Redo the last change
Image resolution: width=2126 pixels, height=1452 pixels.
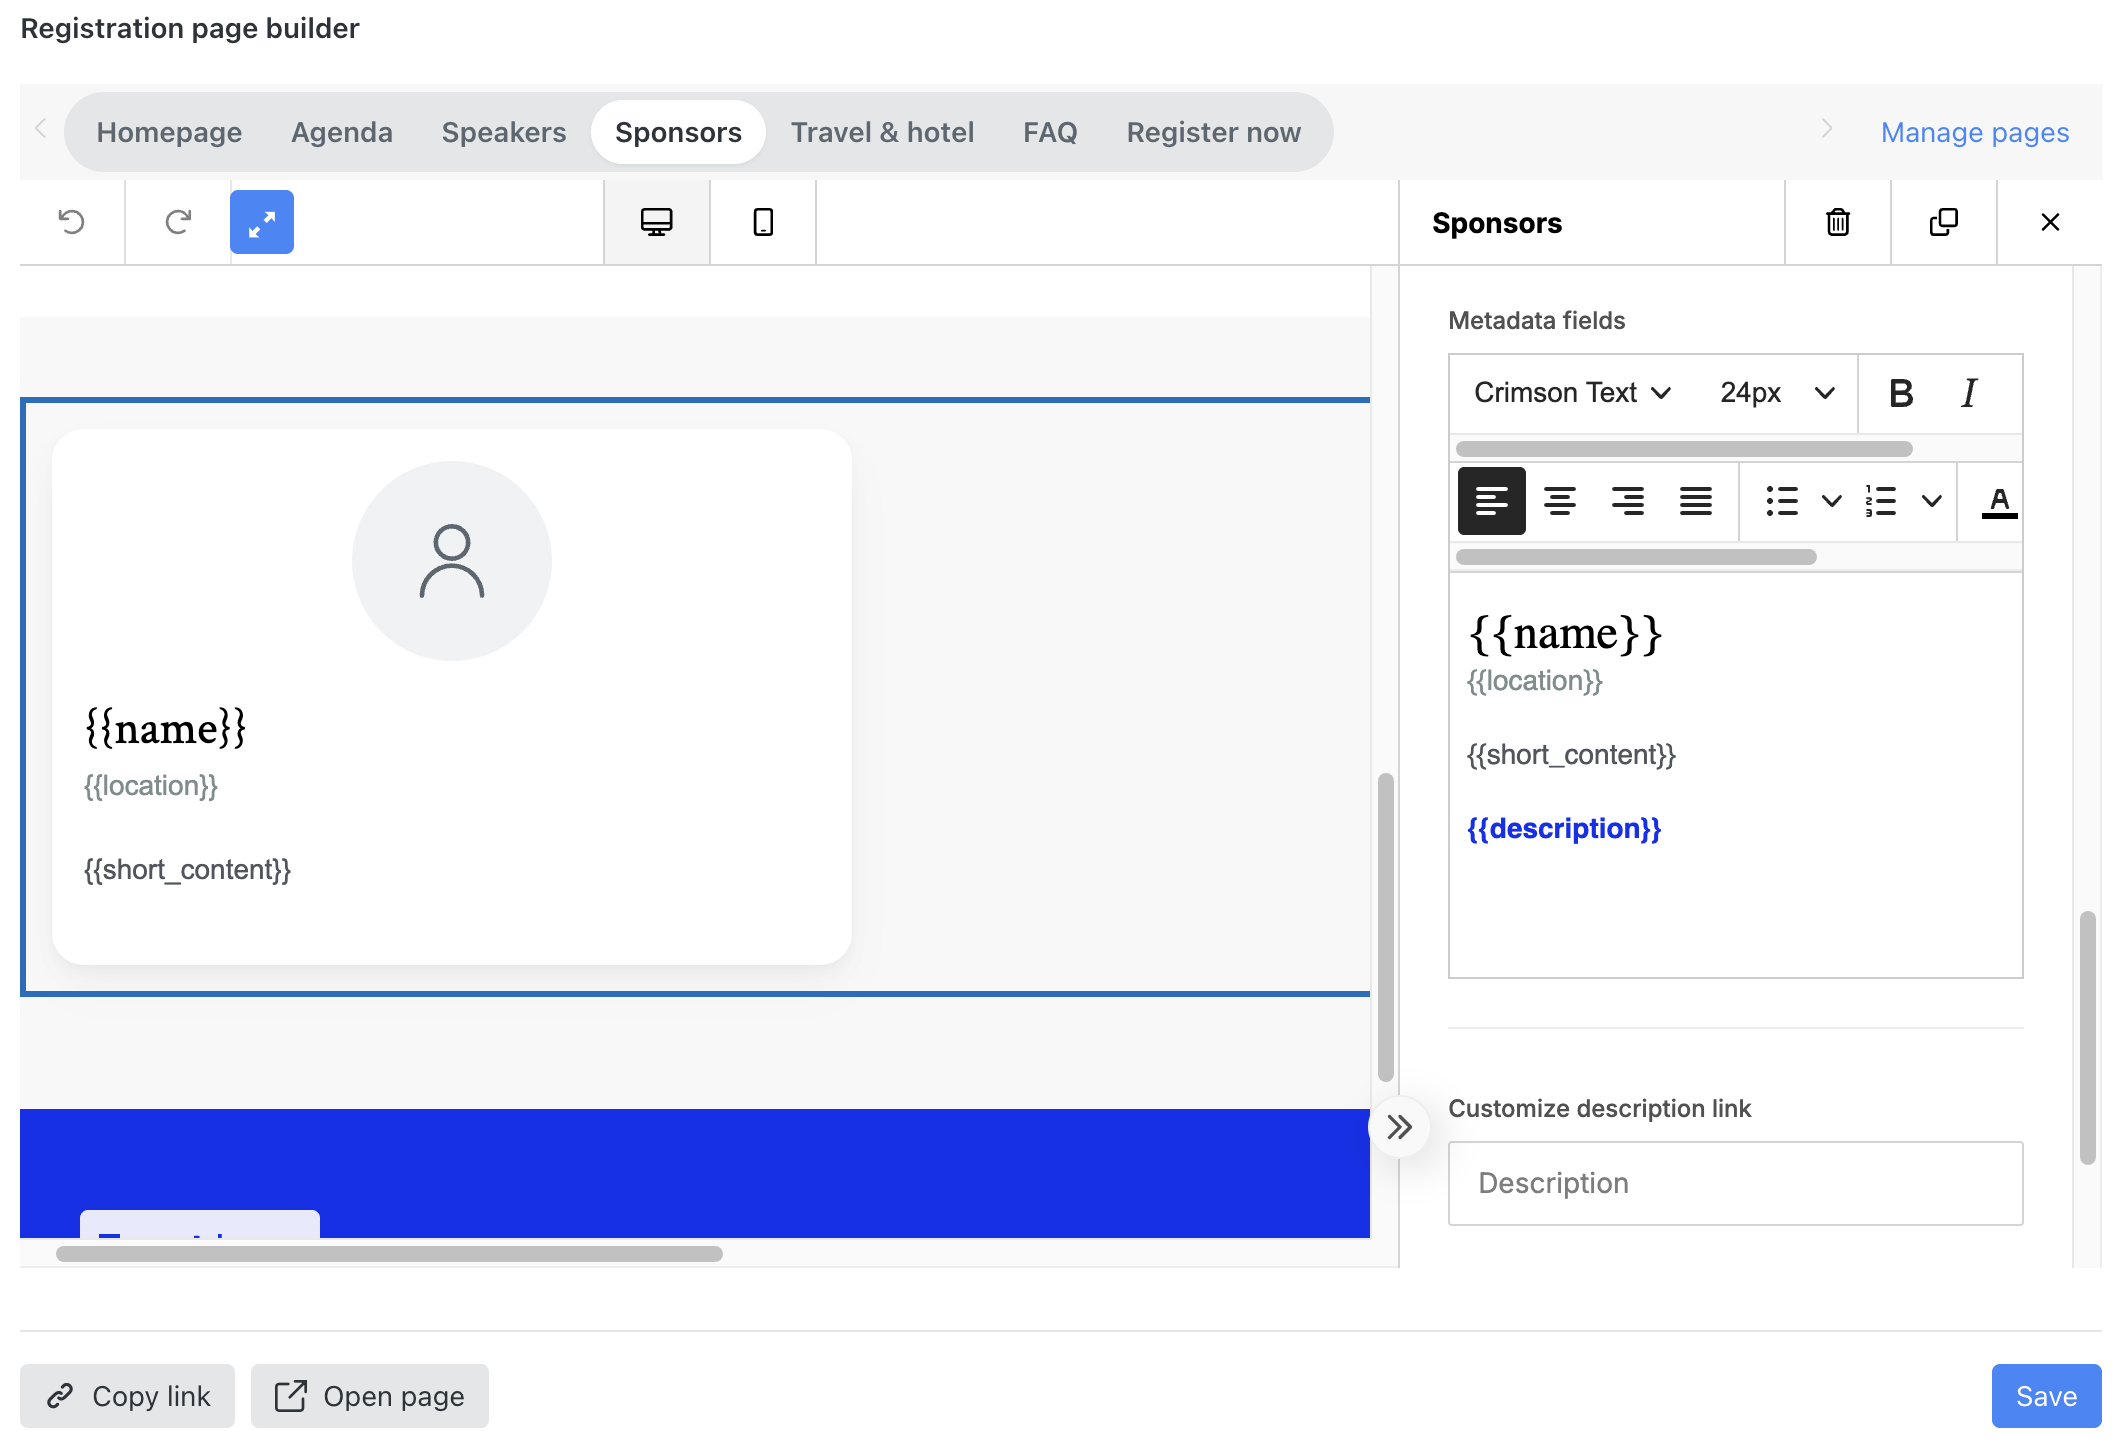[x=178, y=222]
